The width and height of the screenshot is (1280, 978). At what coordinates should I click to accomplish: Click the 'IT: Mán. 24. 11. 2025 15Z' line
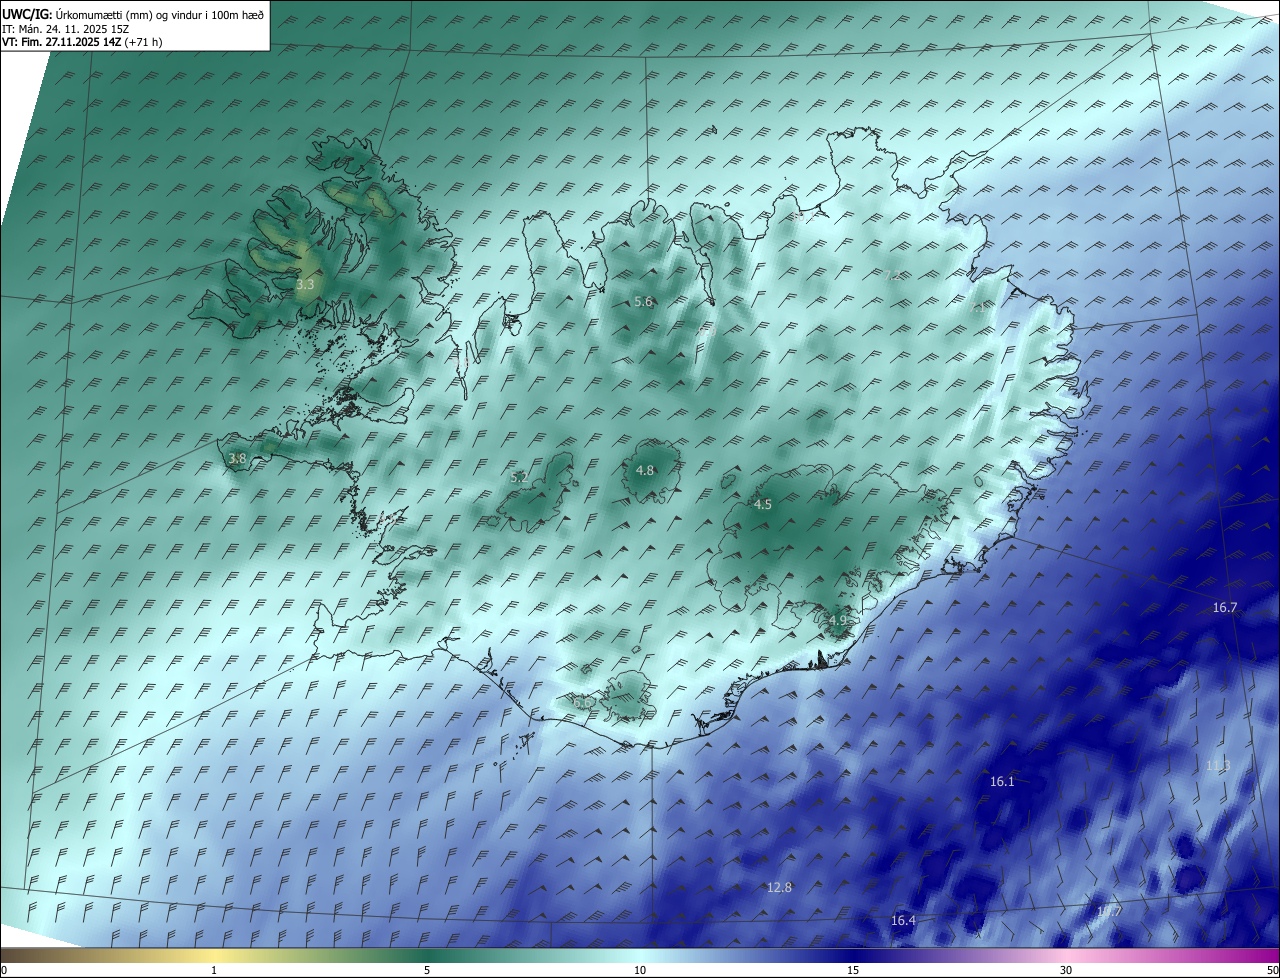67,29
